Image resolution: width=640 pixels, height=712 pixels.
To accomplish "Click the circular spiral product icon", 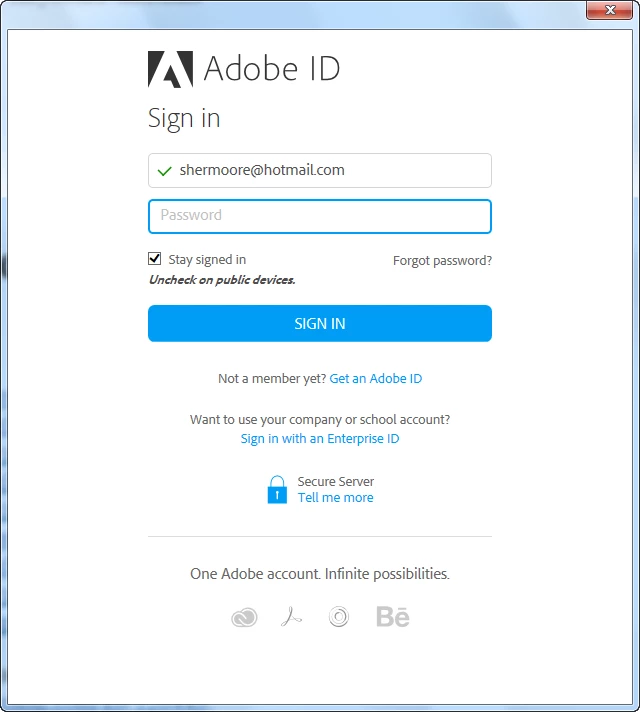I will (339, 617).
